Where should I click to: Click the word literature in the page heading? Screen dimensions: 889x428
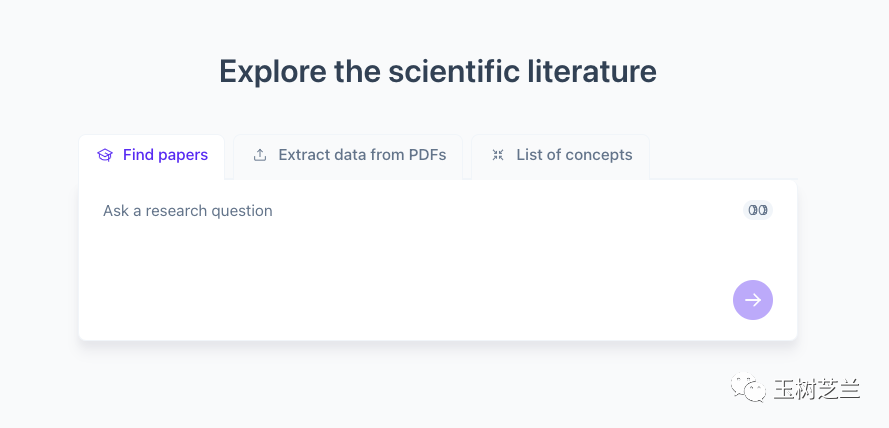point(592,71)
